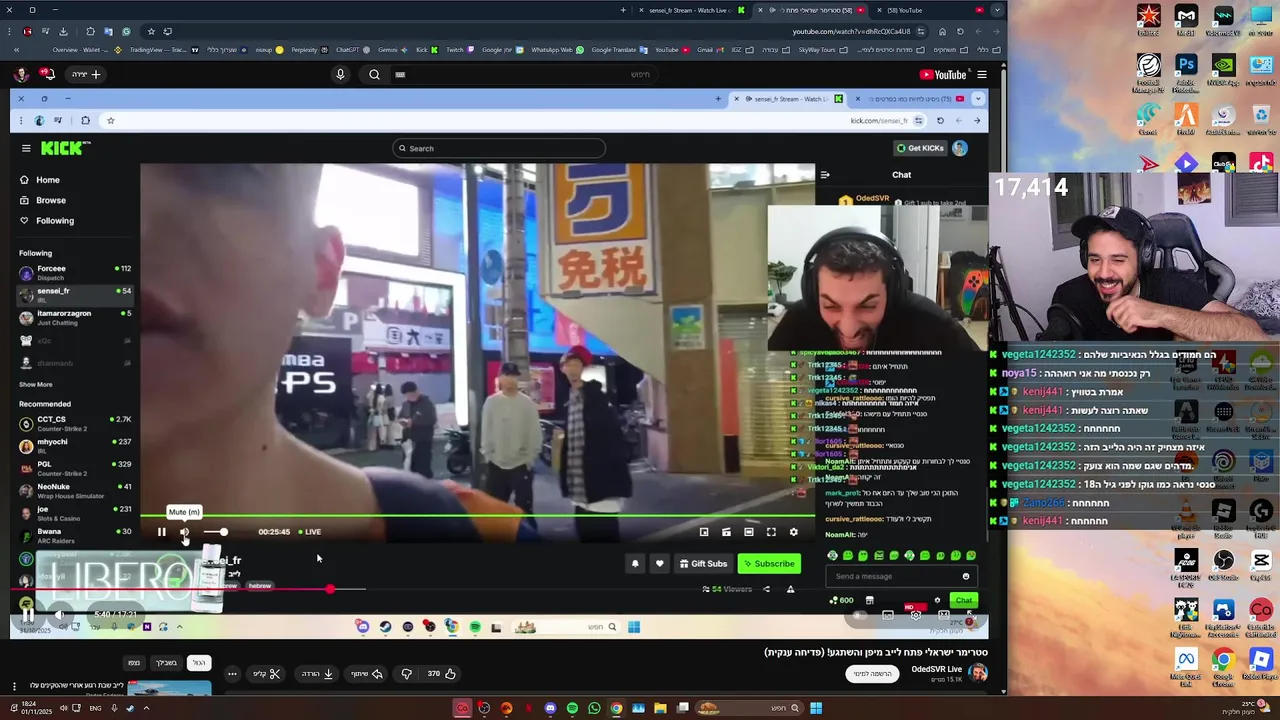The image size is (1280, 720).
Task: Open the system volume tray icon
Action: 63,708
